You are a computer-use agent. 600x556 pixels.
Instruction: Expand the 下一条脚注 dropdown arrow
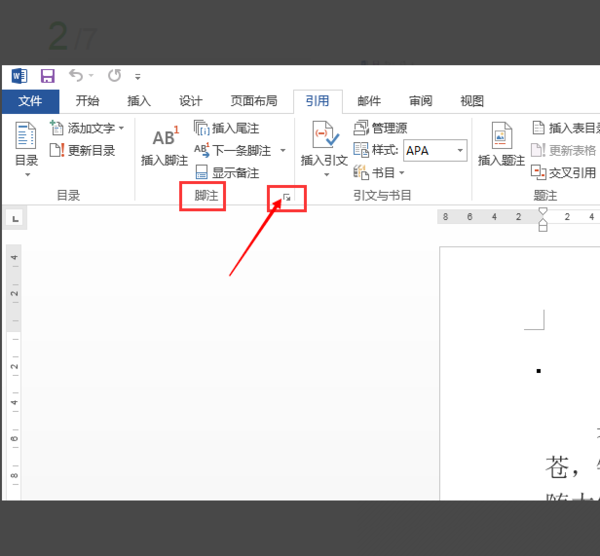(x=283, y=150)
